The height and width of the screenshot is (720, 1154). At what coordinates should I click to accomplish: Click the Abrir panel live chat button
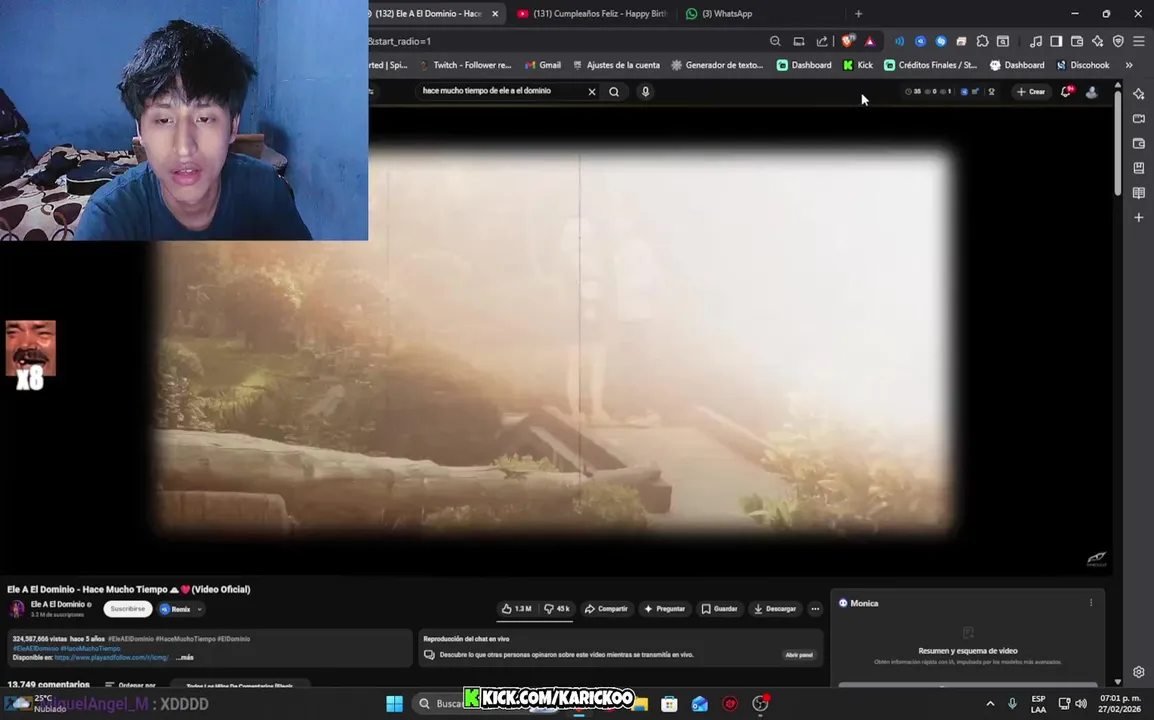[x=799, y=654]
